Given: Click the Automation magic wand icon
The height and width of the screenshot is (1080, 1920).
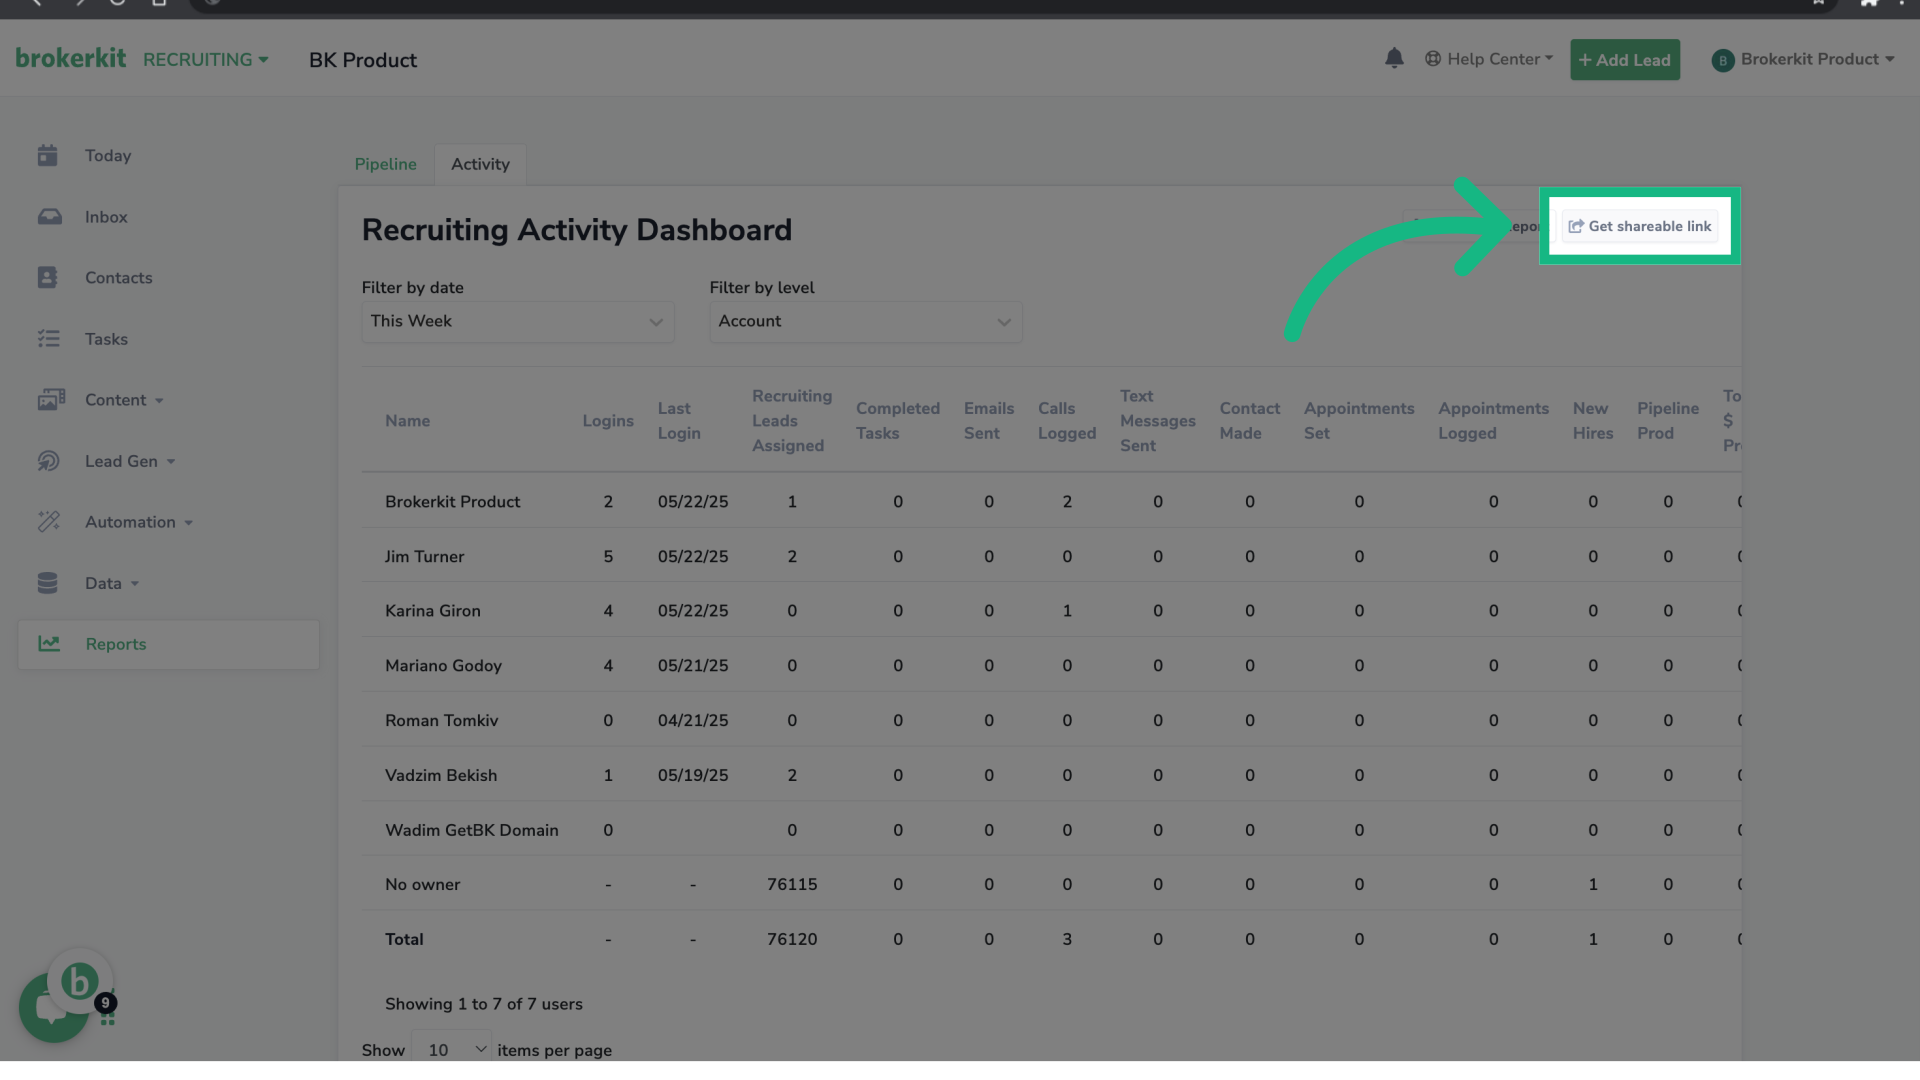Looking at the screenshot, I should click(x=49, y=522).
